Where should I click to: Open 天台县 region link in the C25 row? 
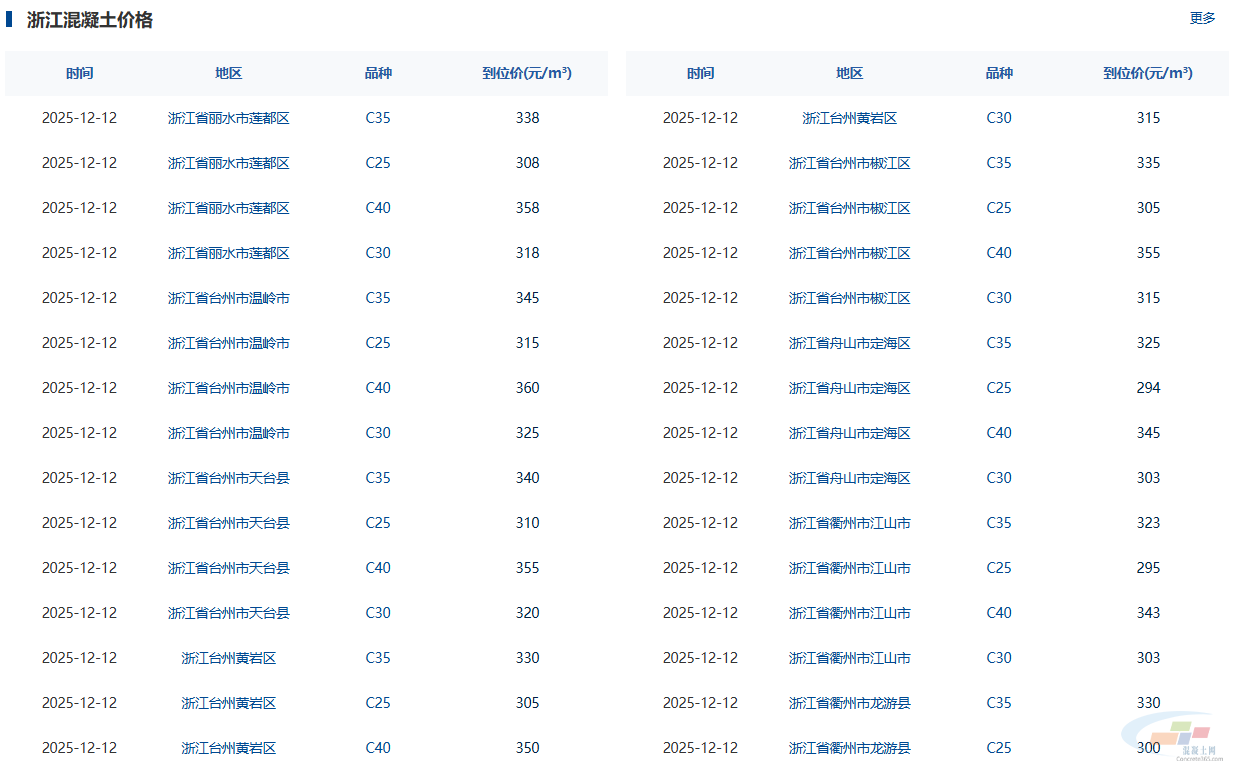228,523
